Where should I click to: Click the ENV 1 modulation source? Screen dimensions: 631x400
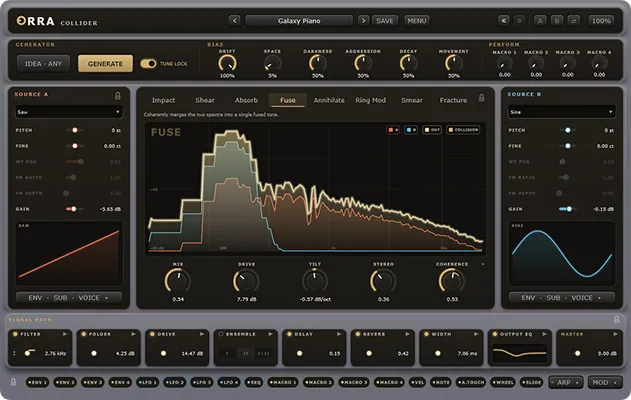(37, 382)
